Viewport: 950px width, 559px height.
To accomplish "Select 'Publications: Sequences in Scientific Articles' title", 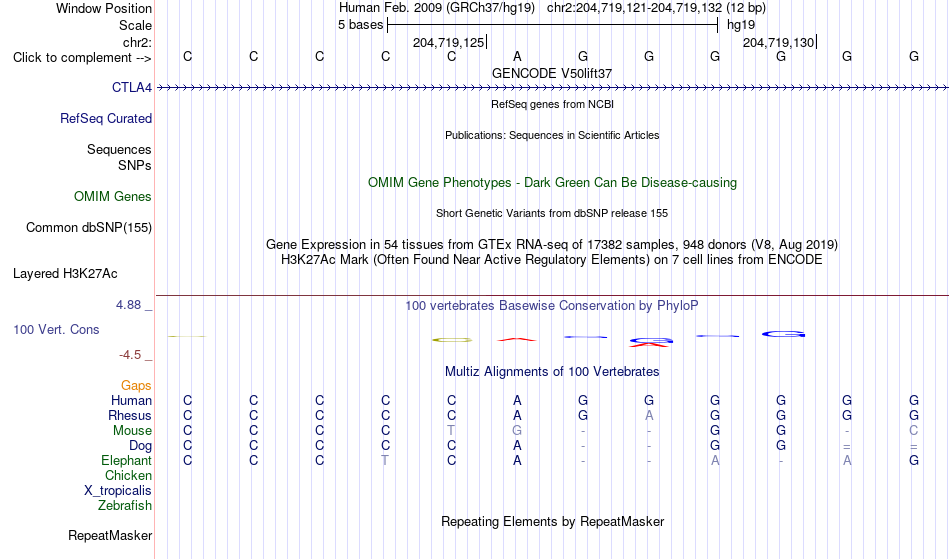I will coord(552,135).
